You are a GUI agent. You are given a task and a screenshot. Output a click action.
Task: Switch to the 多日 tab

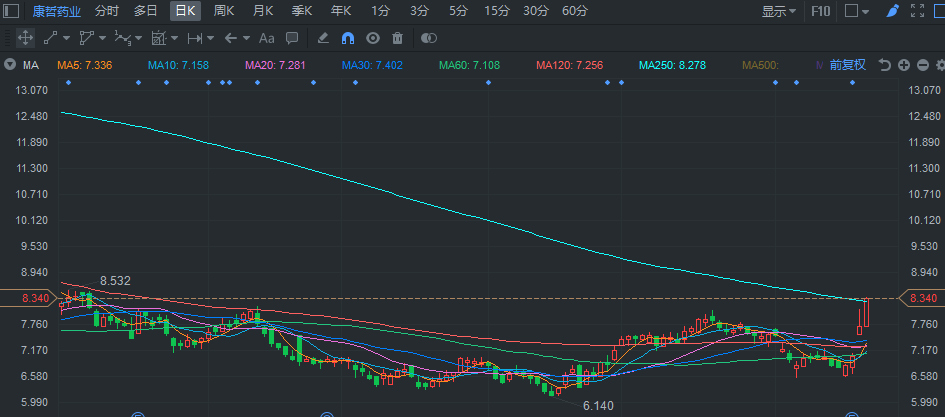point(146,11)
